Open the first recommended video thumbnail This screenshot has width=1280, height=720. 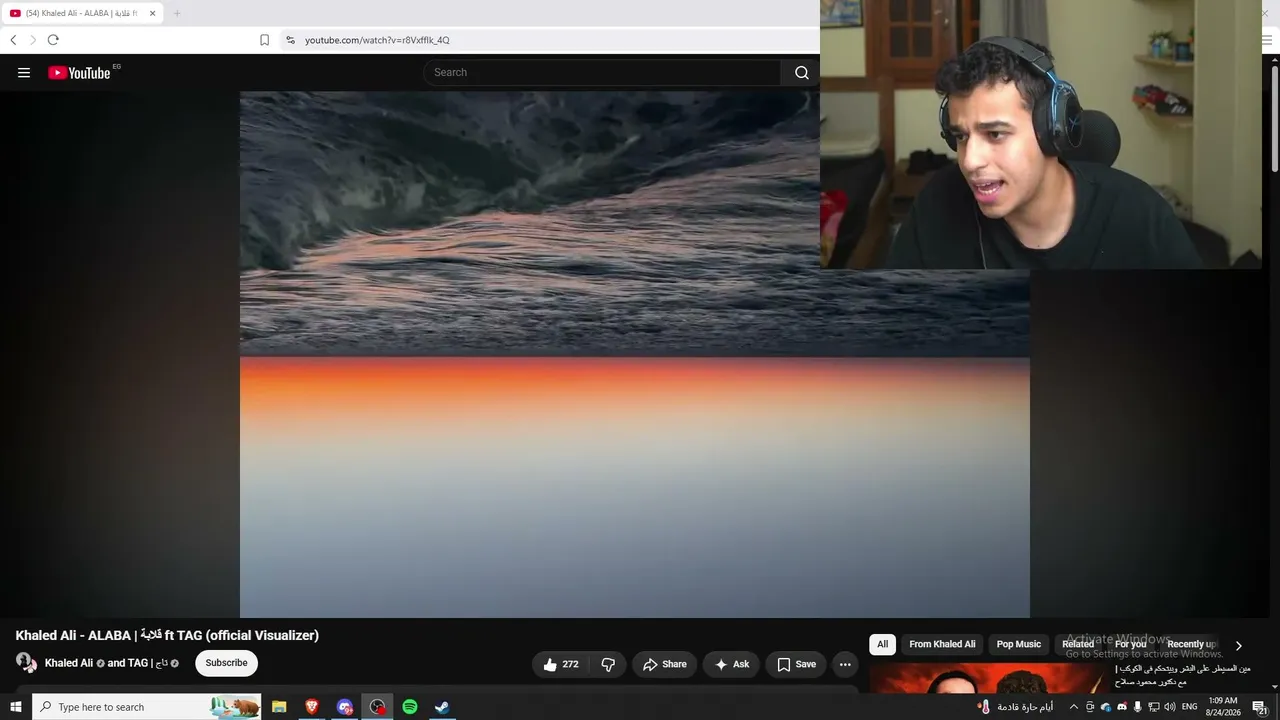pos(987,677)
